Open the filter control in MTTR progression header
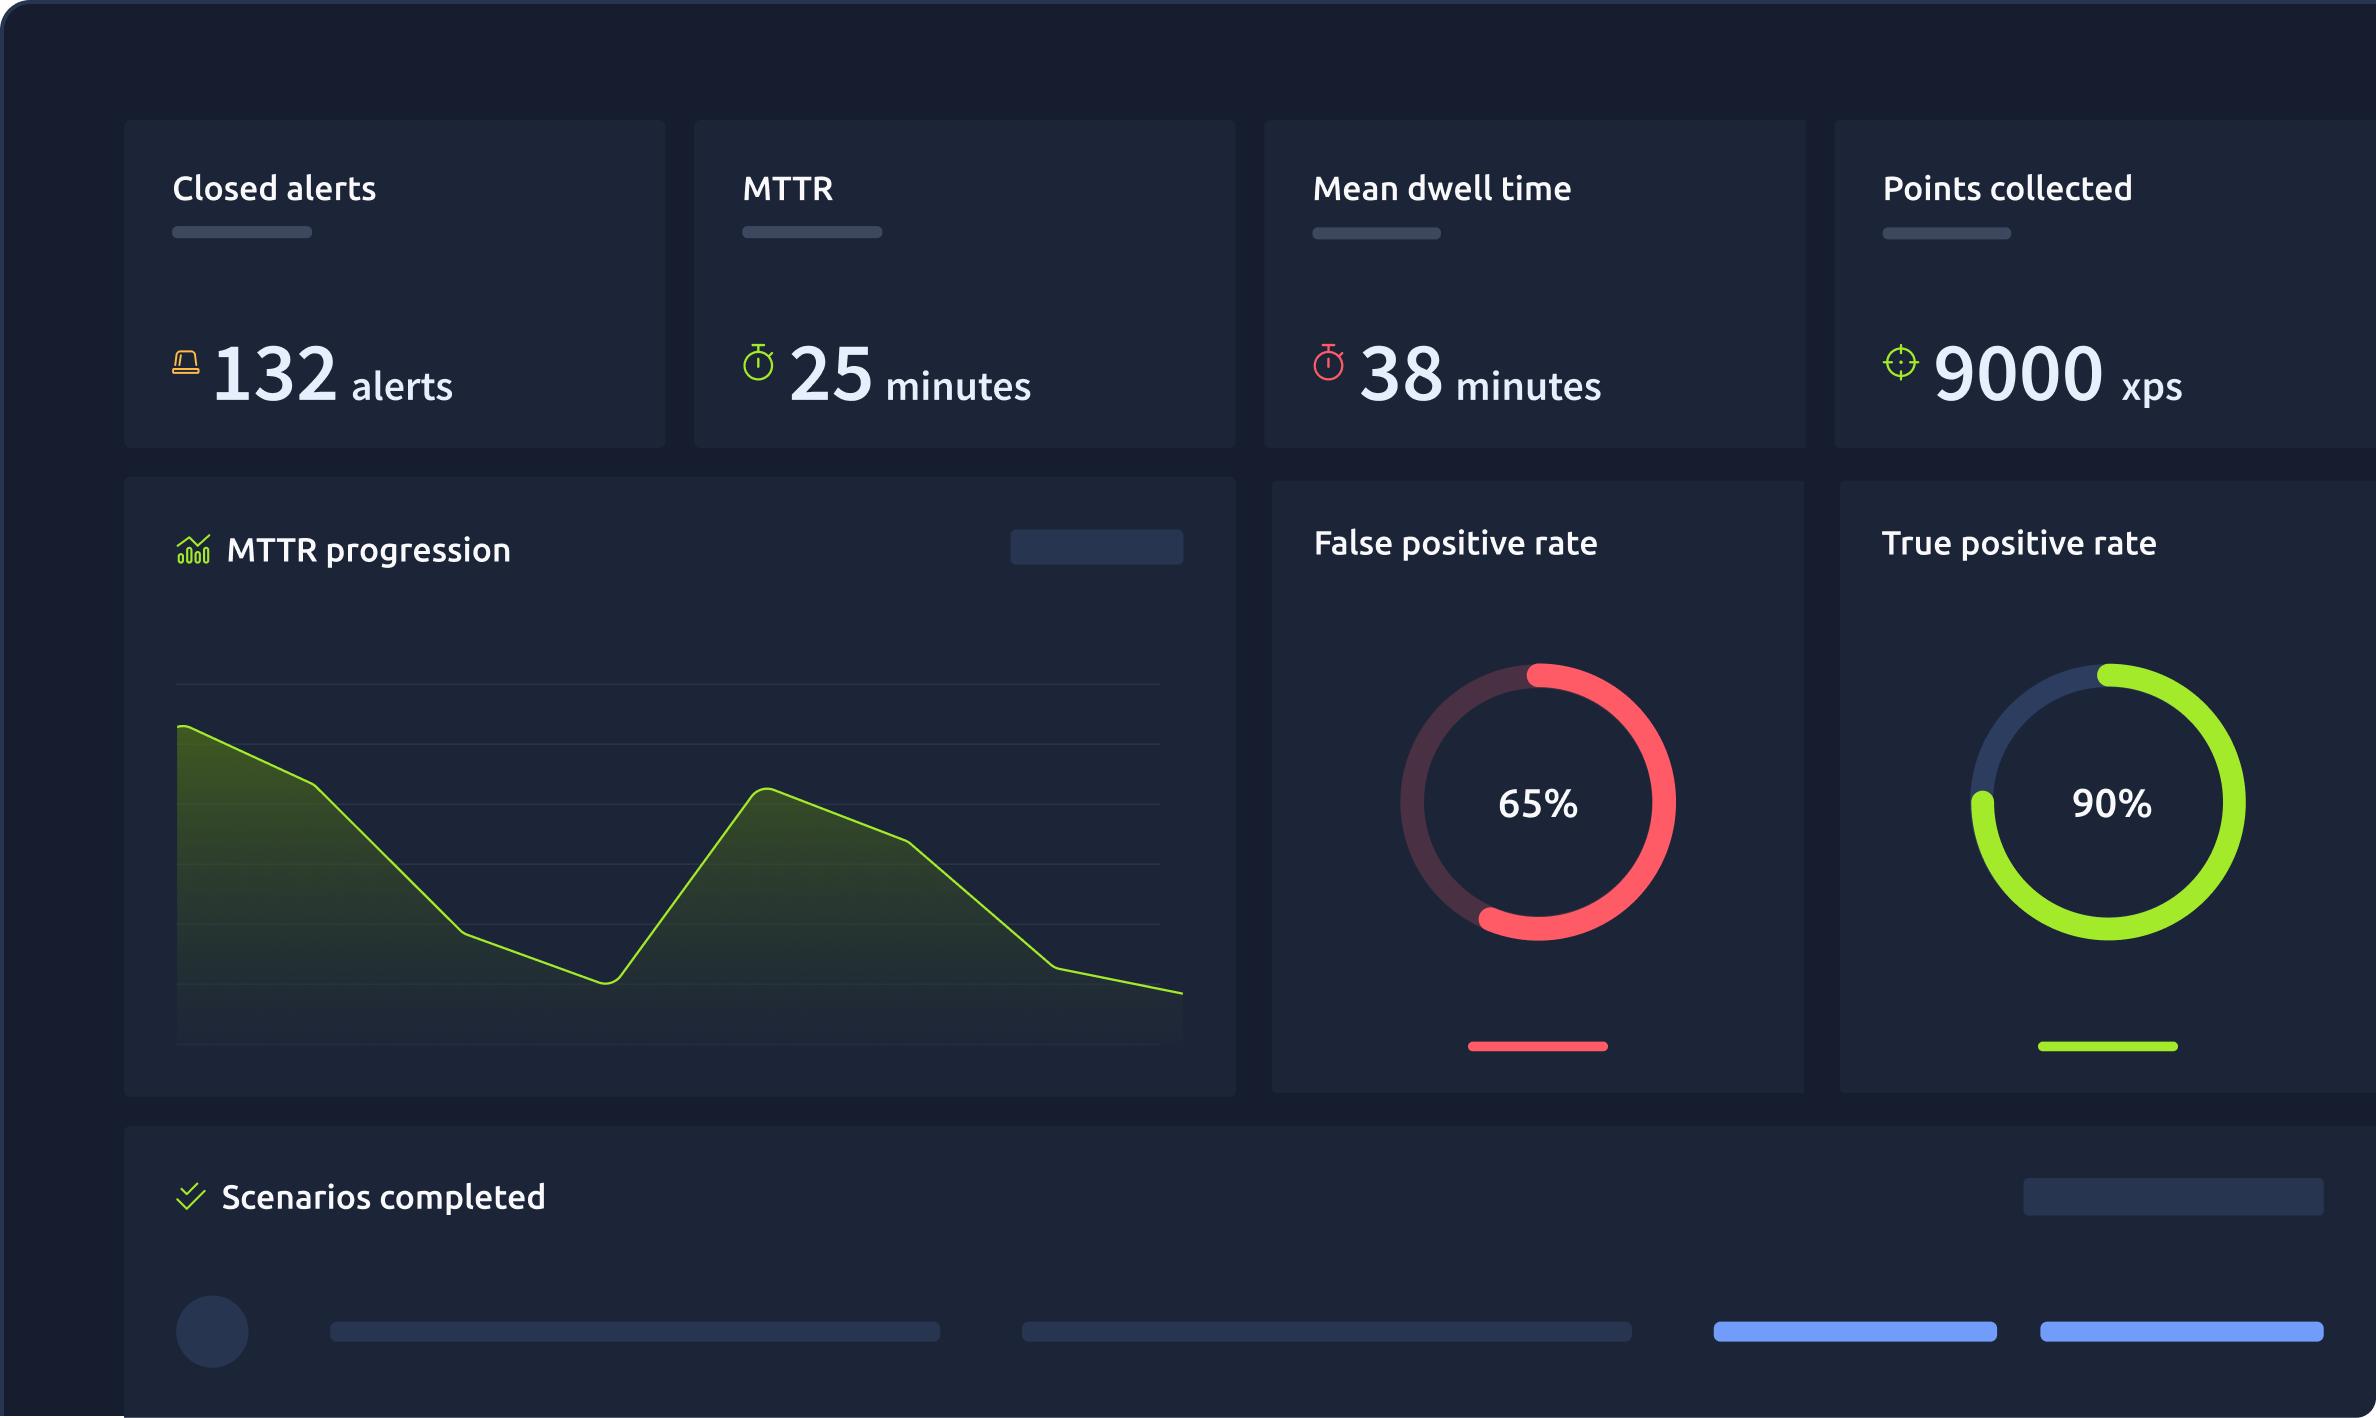2376x1418 pixels. (1097, 547)
